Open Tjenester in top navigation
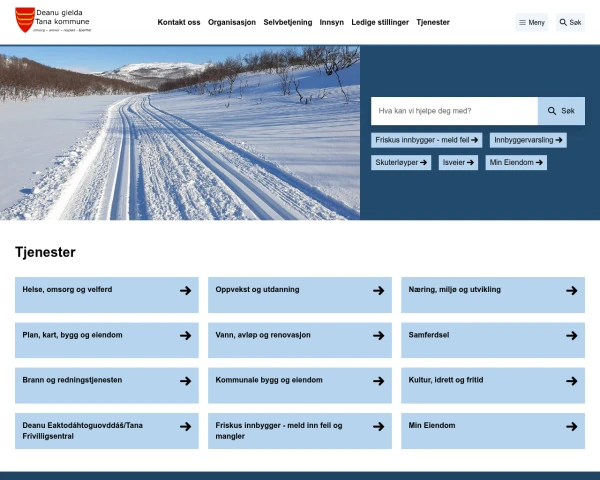Screen dimensions: 600x480 tap(433, 22)
